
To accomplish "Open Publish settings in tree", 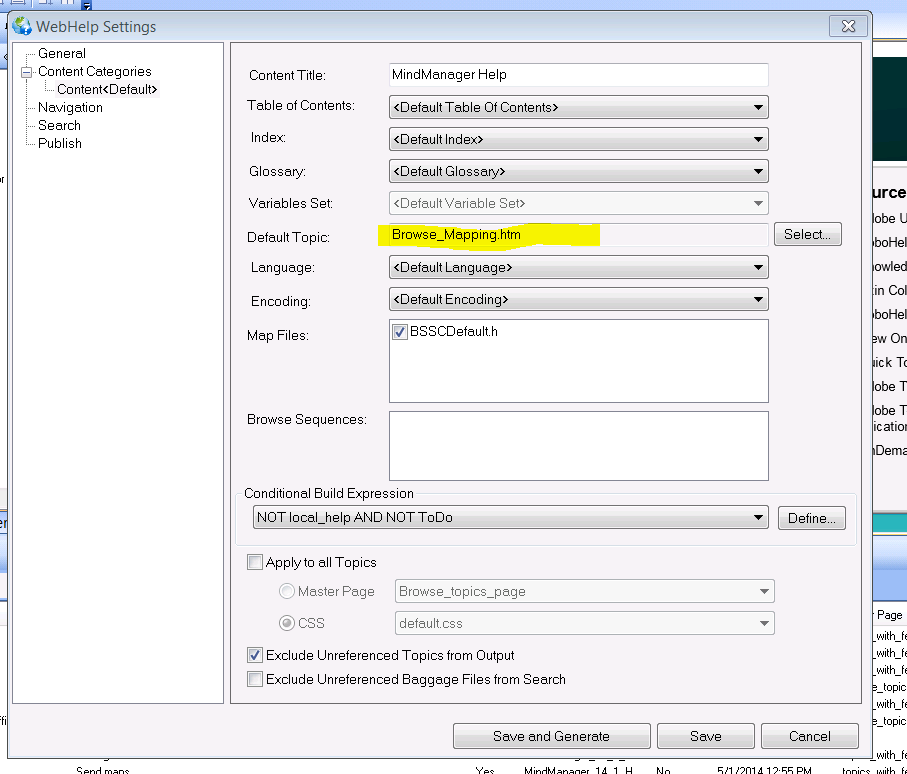I will (60, 143).
